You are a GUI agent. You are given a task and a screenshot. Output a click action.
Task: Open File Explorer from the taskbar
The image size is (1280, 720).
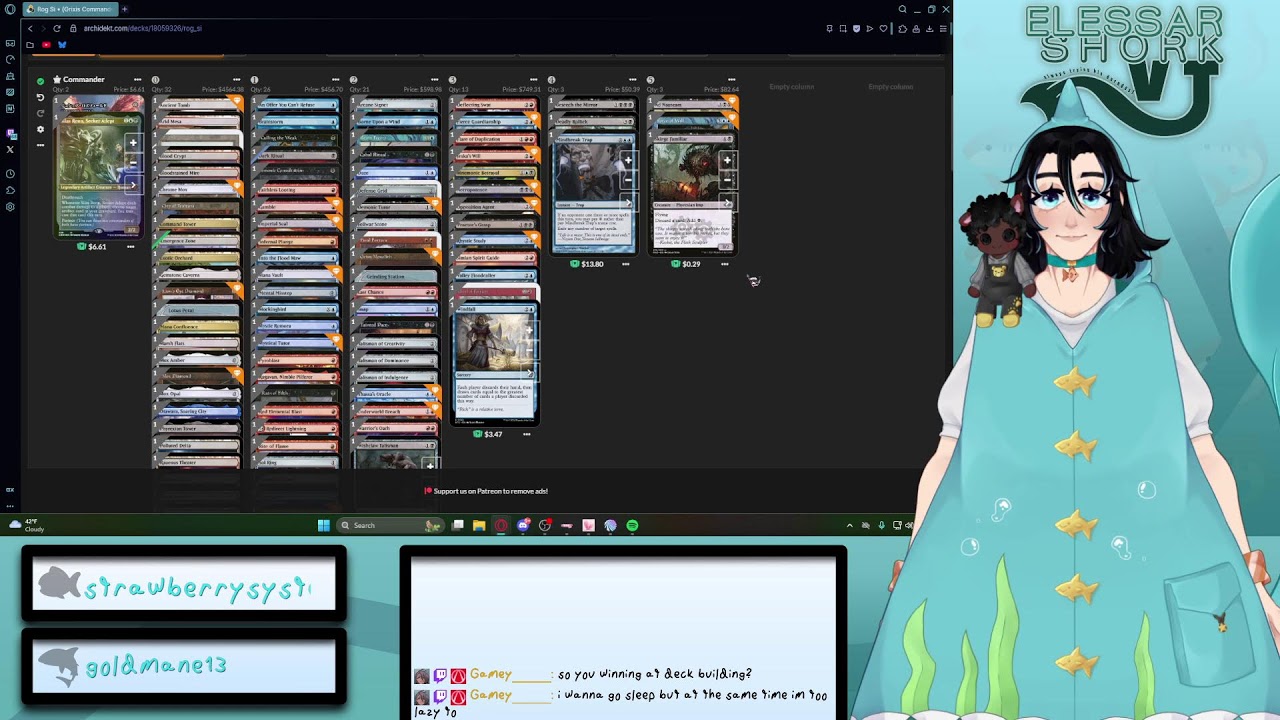[479, 525]
